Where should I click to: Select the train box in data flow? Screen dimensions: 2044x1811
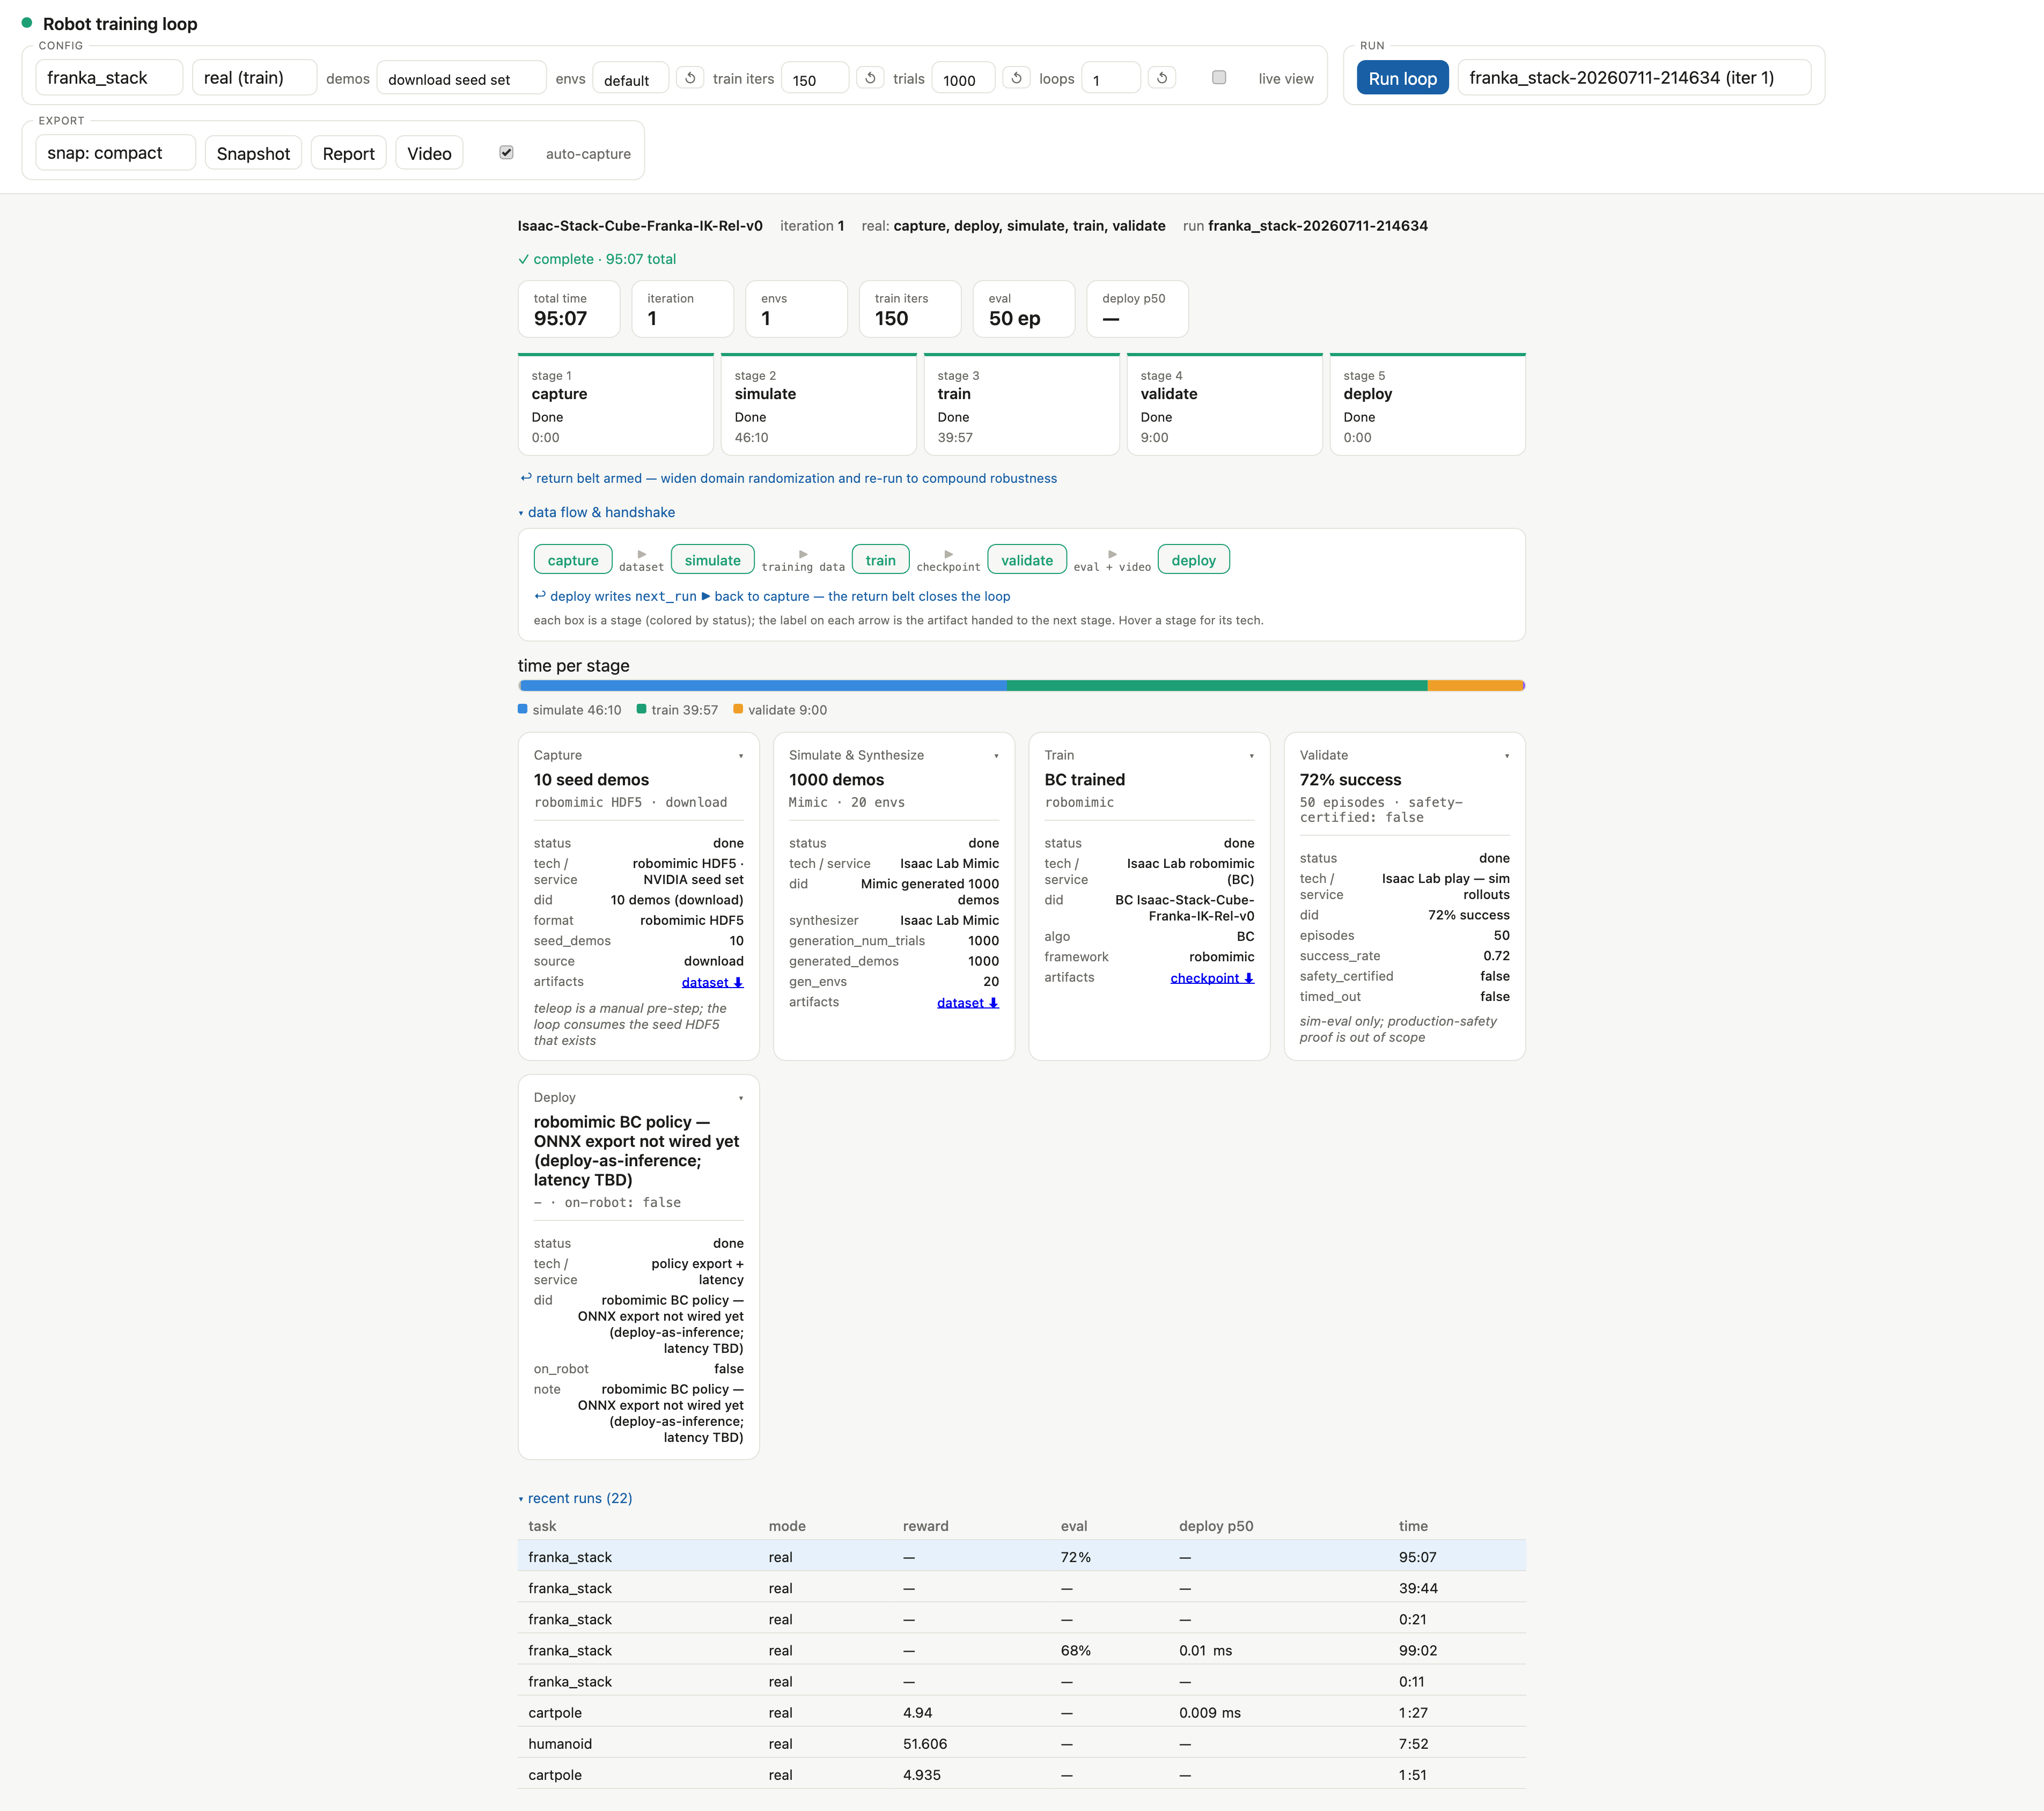point(880,560)
